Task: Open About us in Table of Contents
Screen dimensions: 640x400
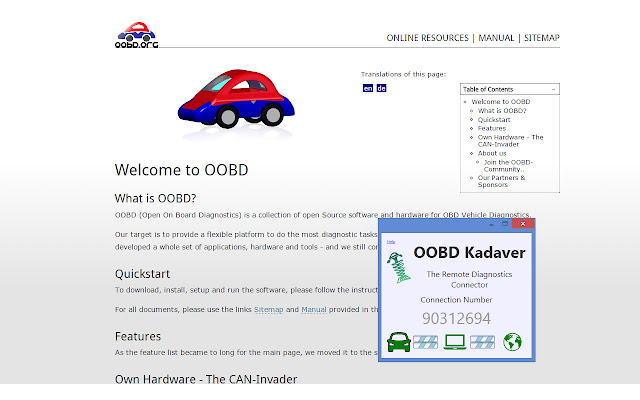Action: (492, 153)
